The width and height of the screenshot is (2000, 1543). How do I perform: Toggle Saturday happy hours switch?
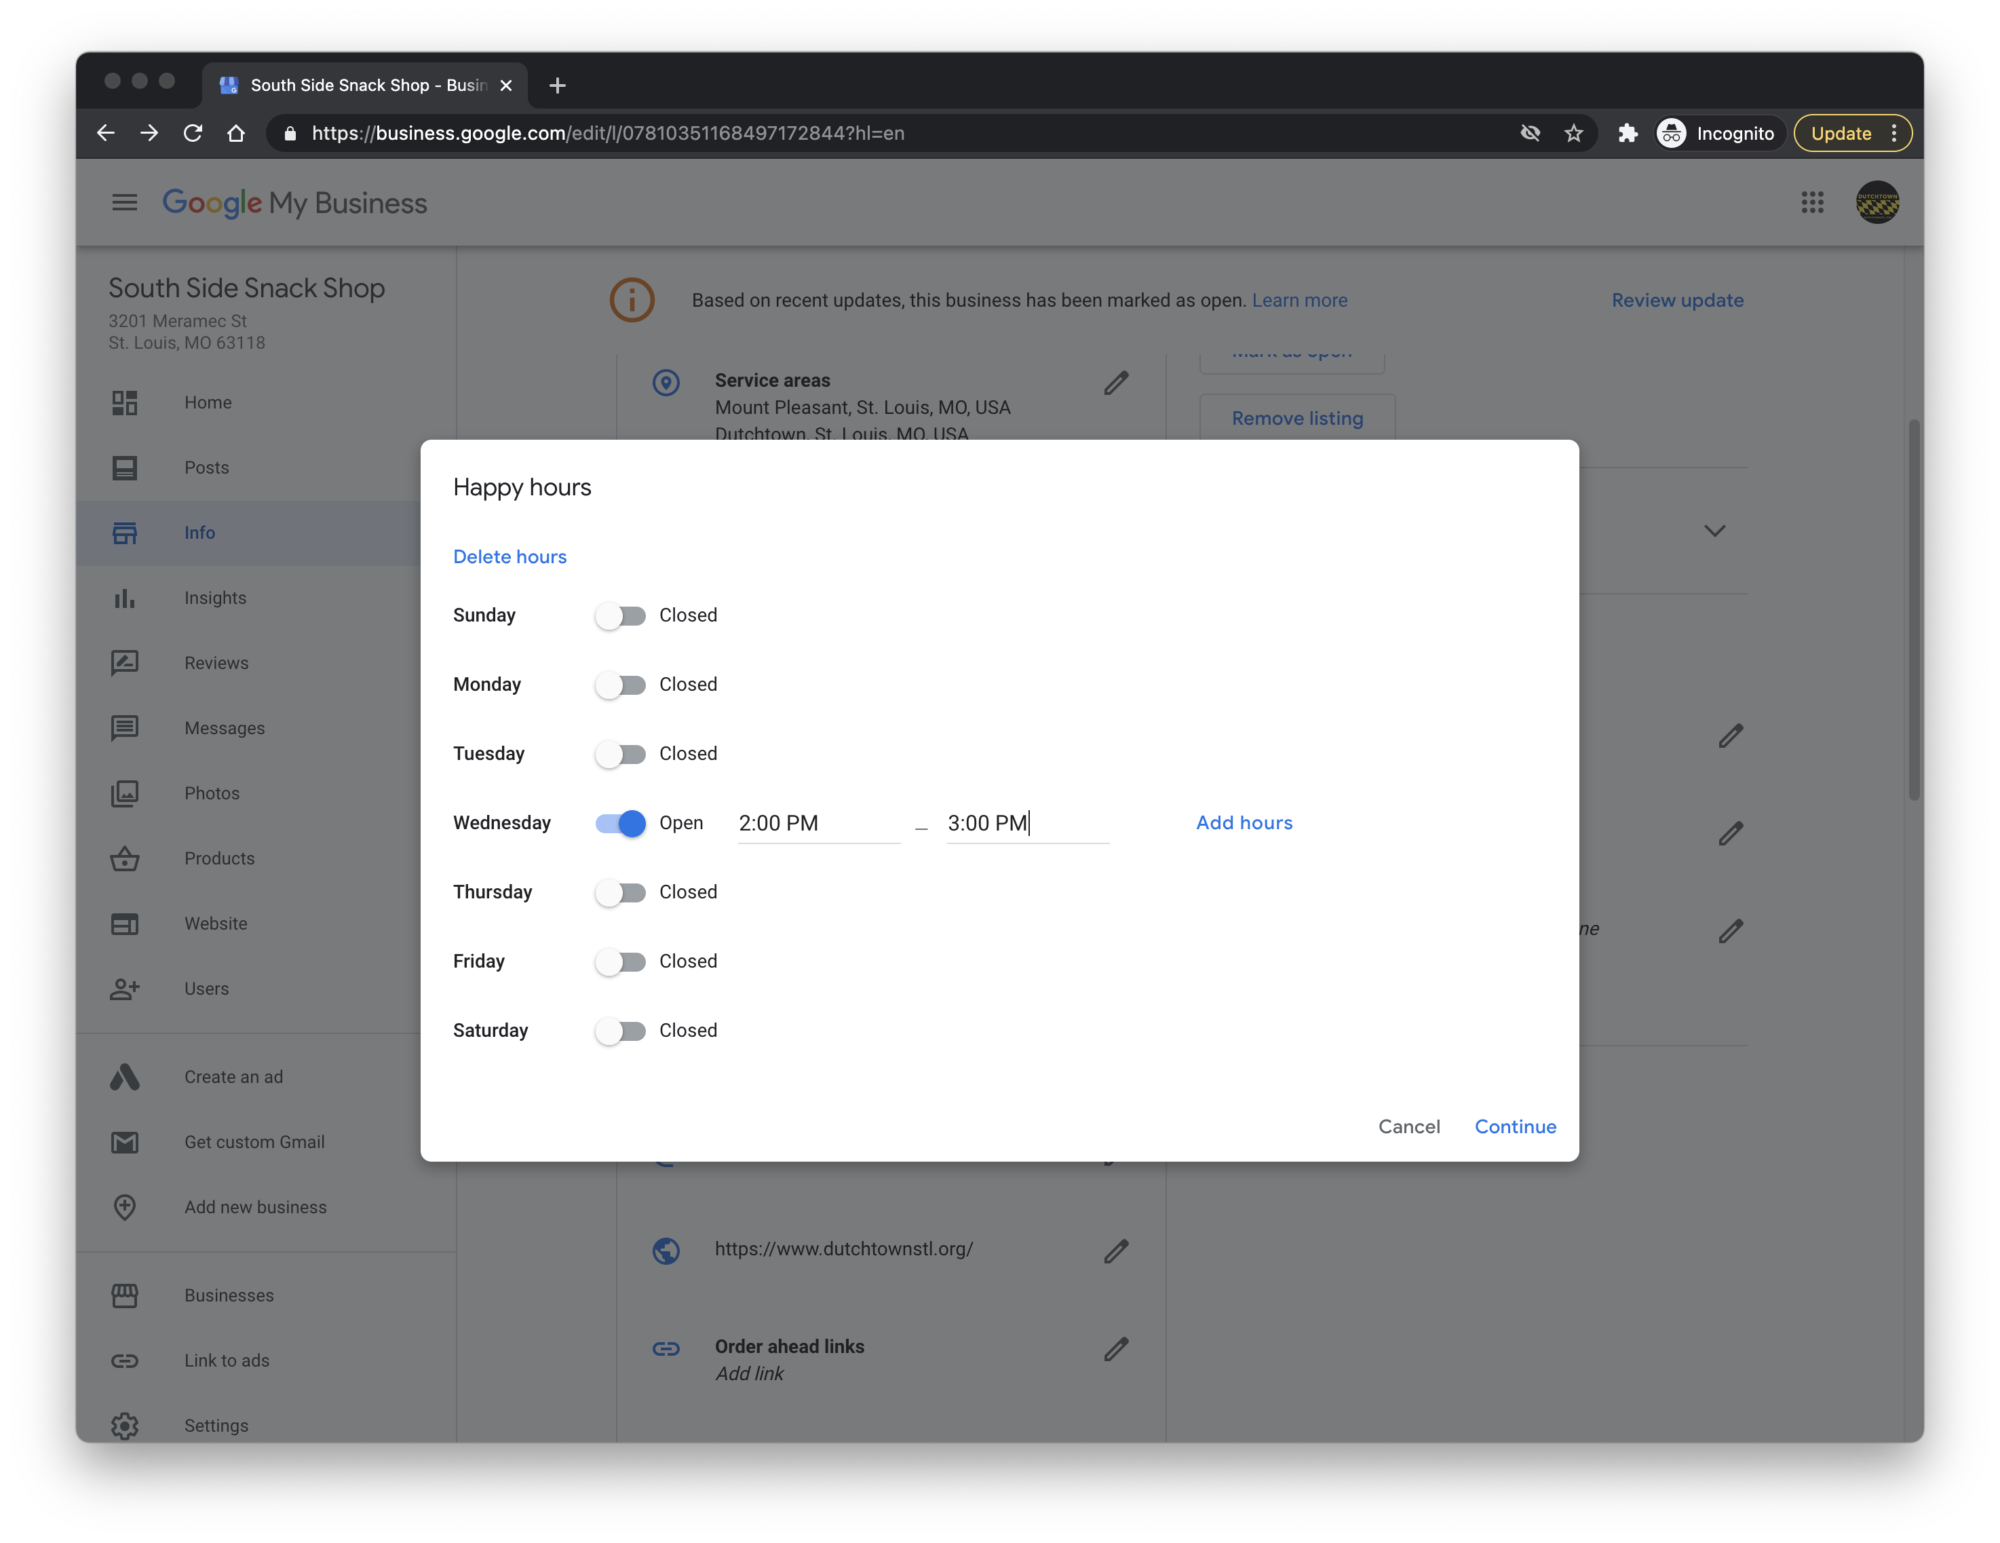pos(620,1031)
